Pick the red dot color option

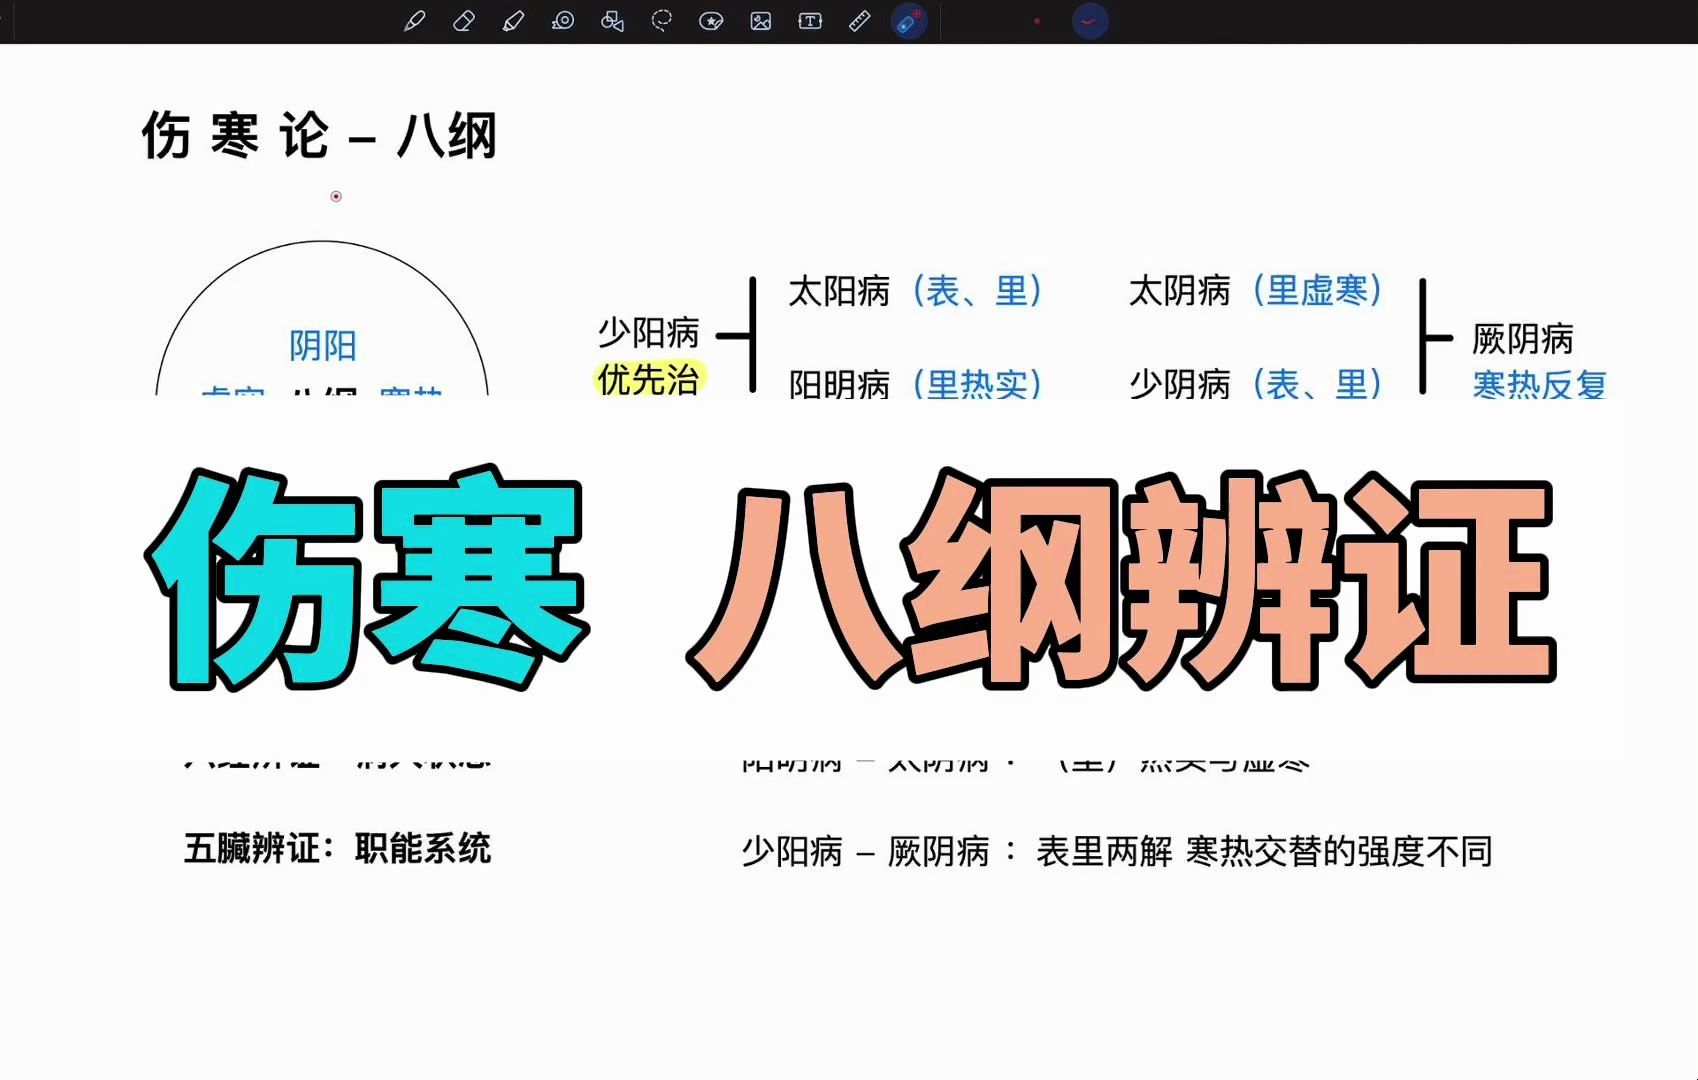point(1037,21)
